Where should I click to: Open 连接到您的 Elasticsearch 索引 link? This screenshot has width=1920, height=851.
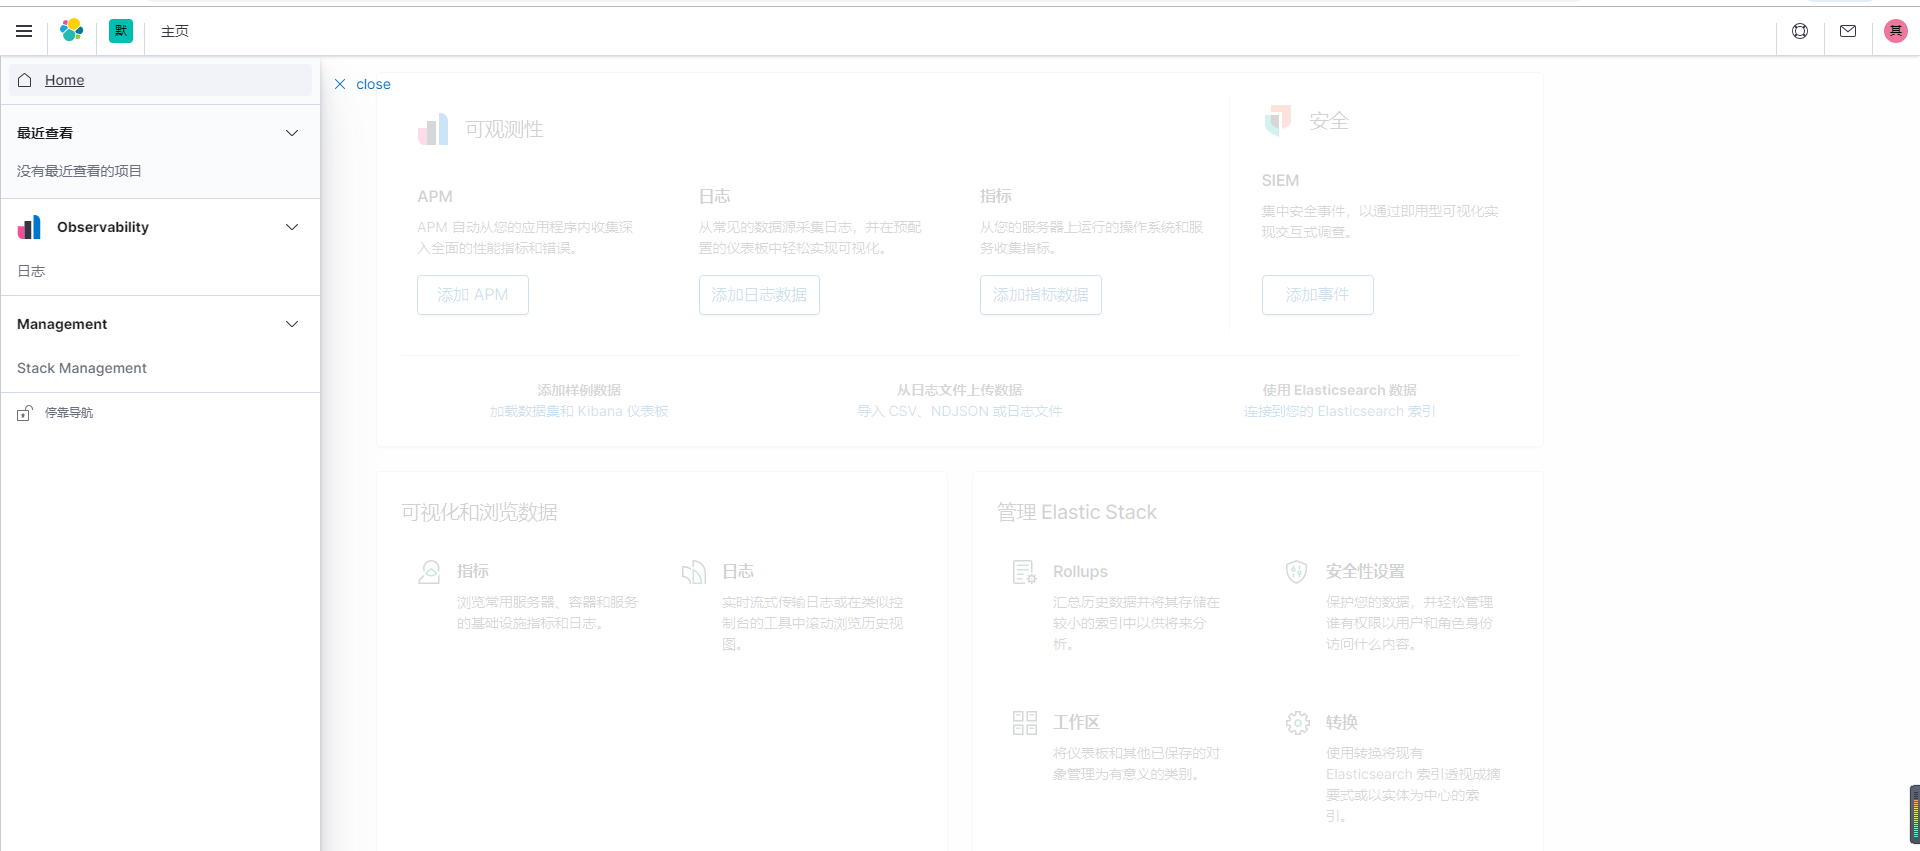pyautogui.click(x=1340, y=411)
